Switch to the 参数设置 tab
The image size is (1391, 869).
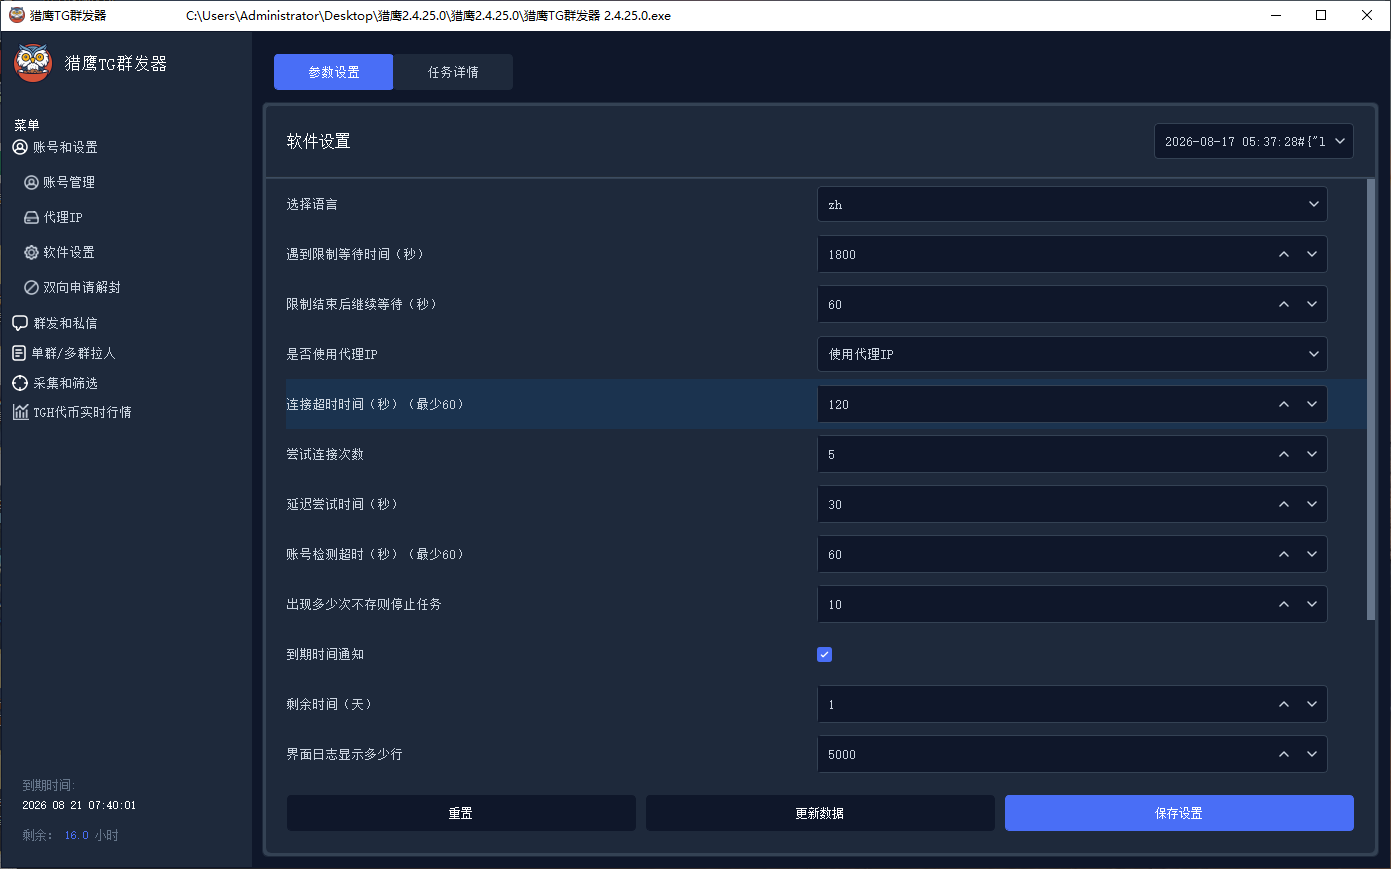[334, 72]
